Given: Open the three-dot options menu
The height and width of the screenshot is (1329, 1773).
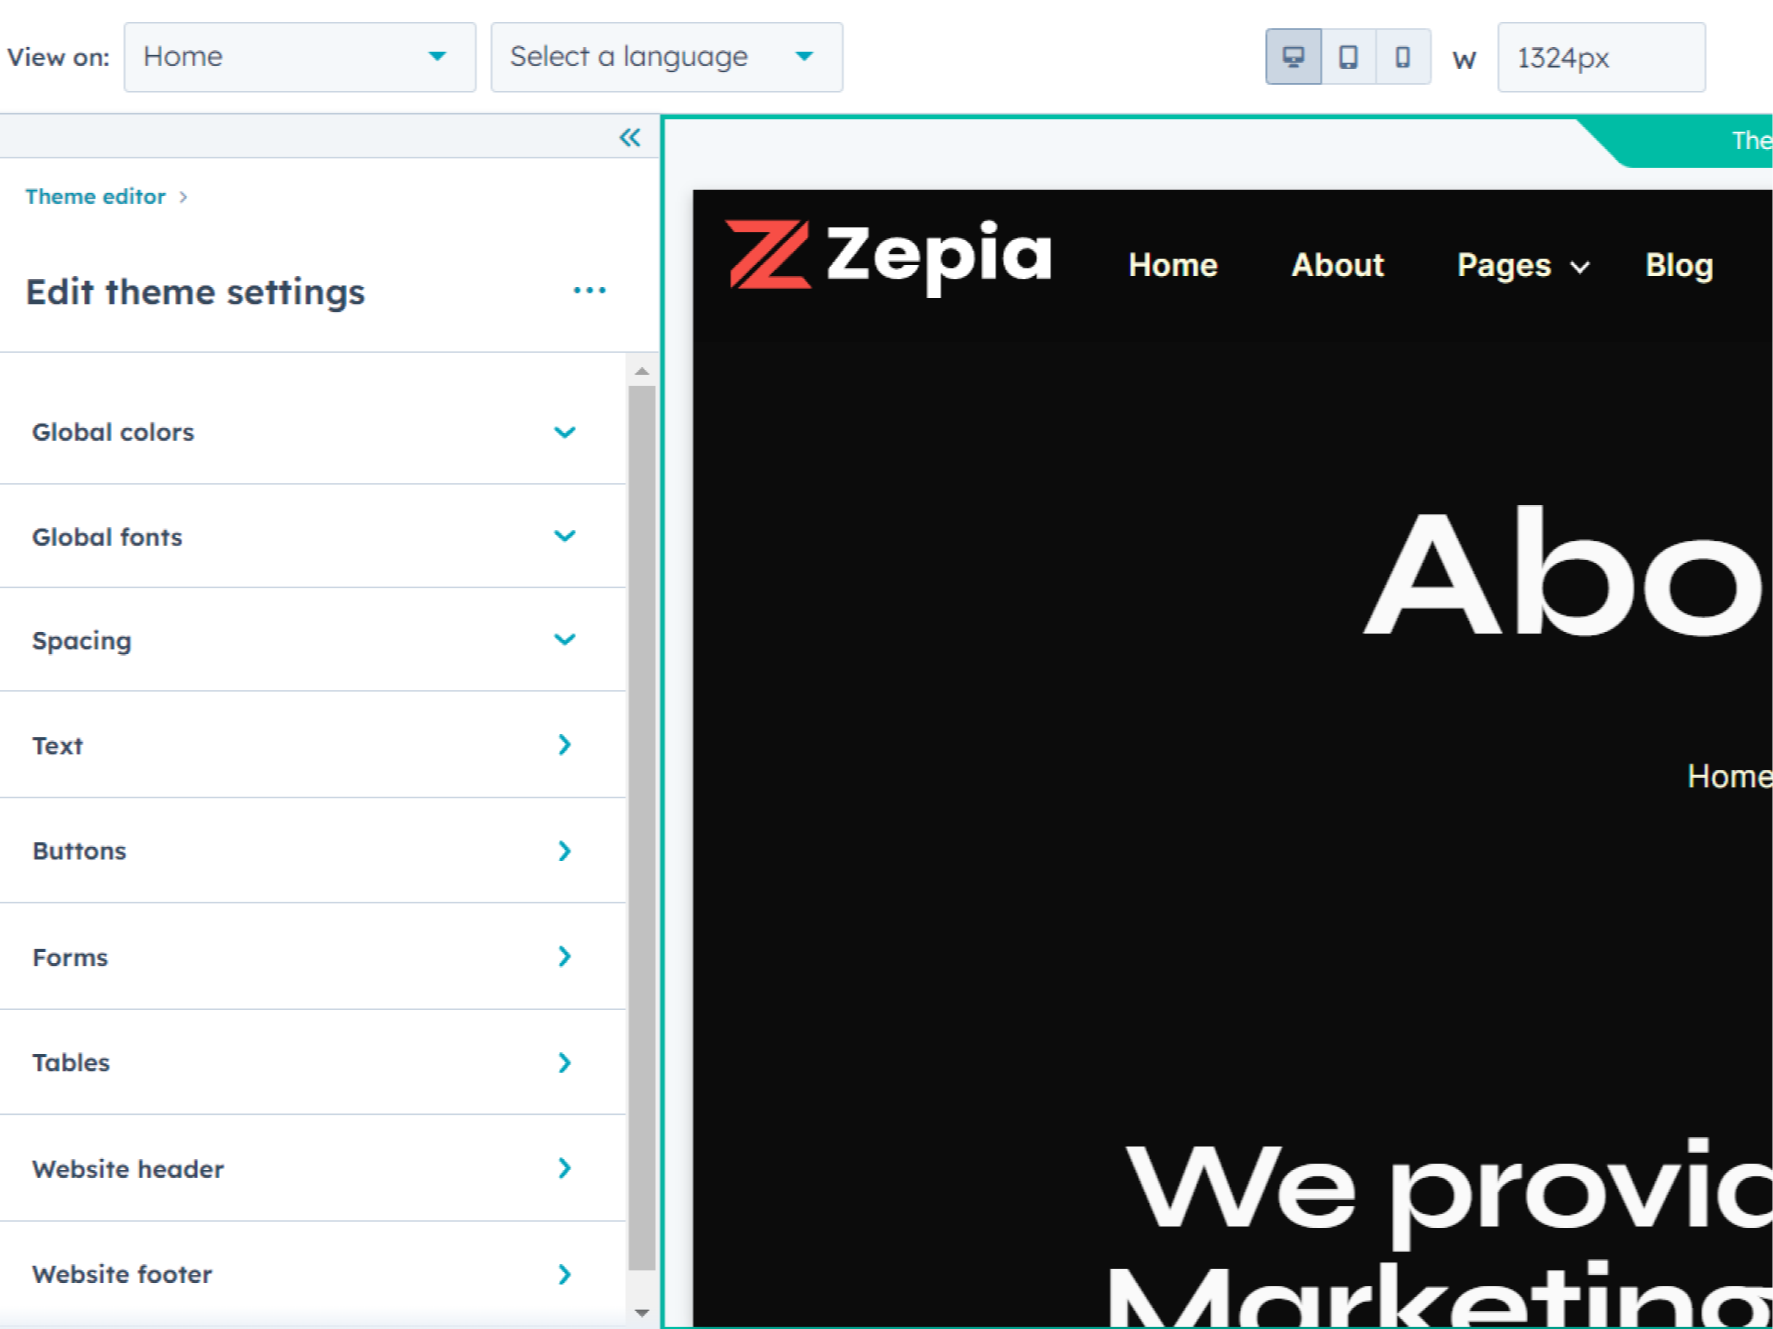Looking at the screenshot, I should [589, 291].
